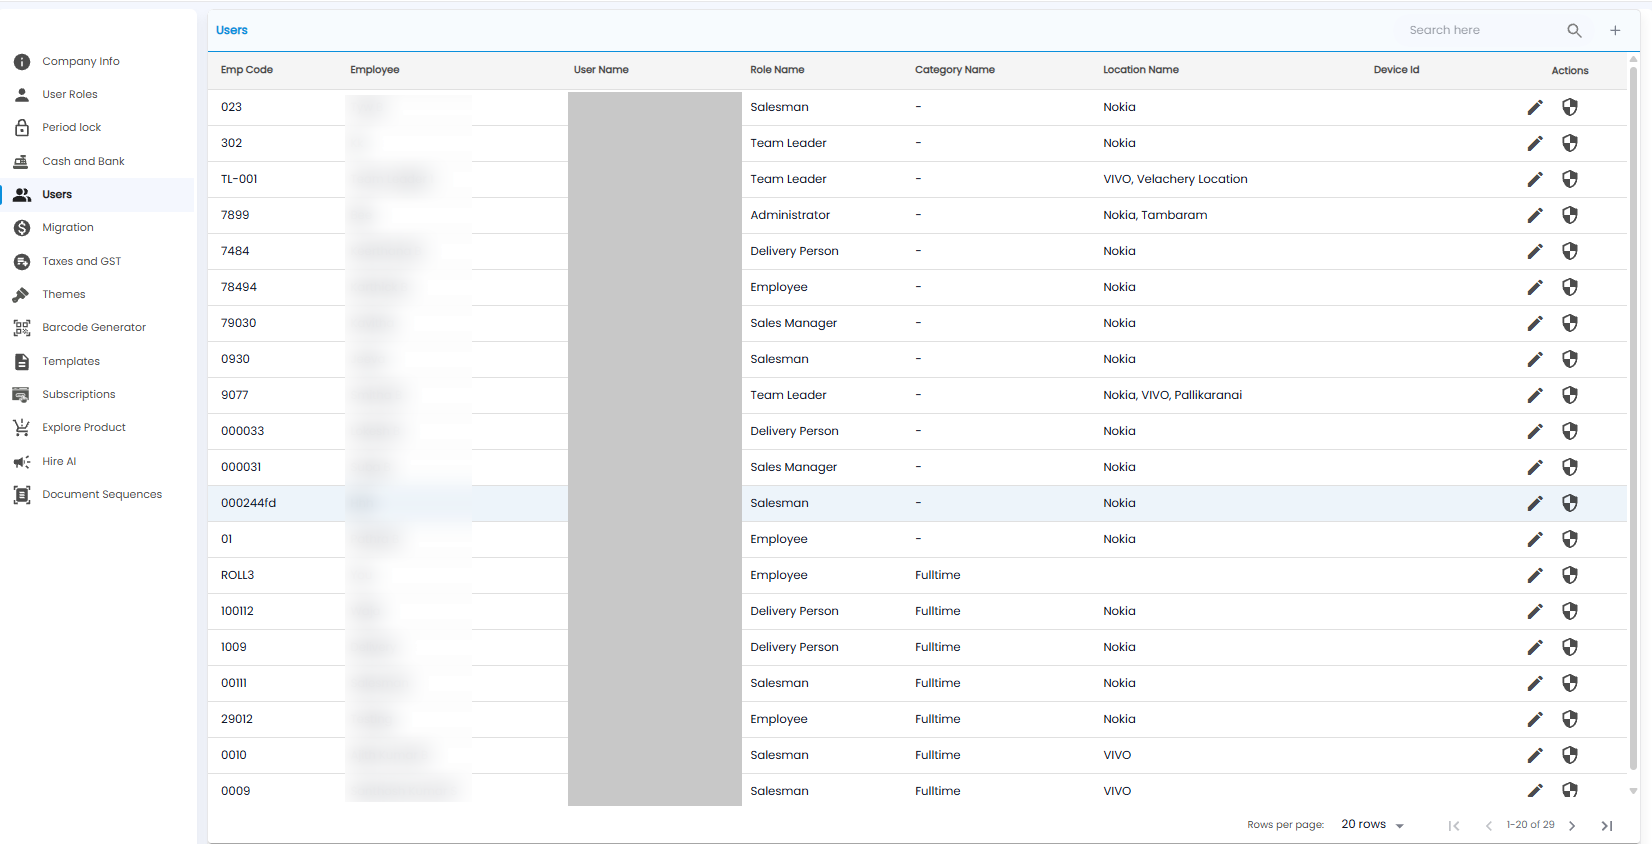Focus the Search here field

1480,31
